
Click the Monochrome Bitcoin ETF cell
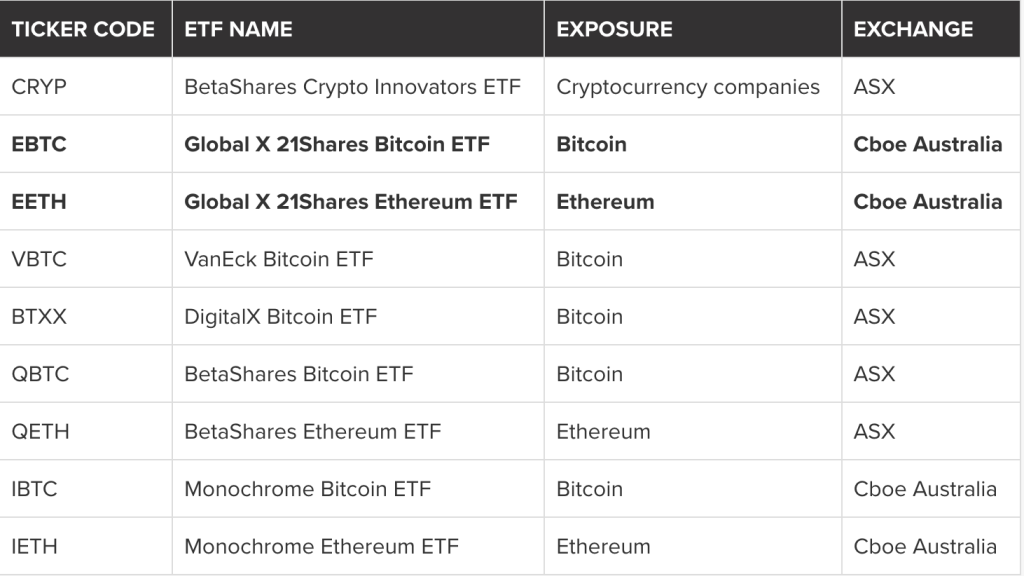307,489
